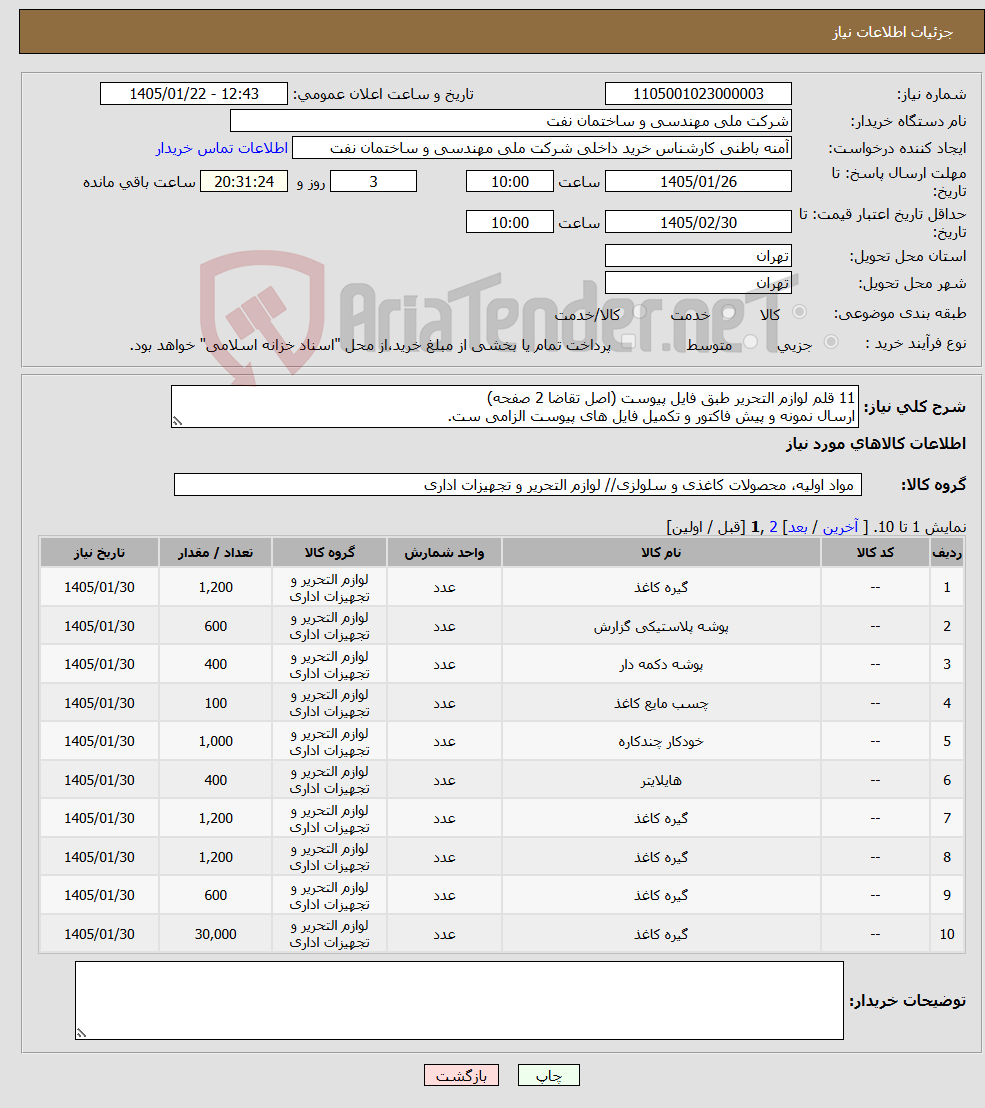The image size is (985, 1108).
Task: Click the delivery city field تهران
Action: click(698, 283)
